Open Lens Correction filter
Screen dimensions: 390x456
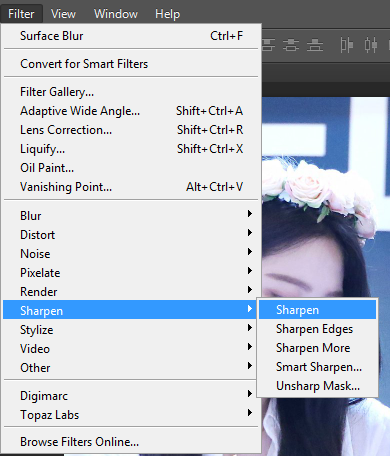(x=131, y=130)
